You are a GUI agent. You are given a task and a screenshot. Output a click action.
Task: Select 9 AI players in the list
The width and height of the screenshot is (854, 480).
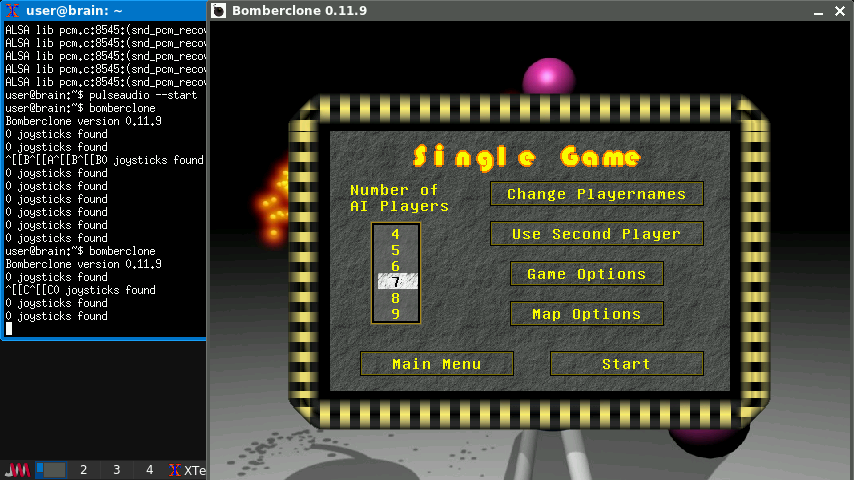[396, 314]
